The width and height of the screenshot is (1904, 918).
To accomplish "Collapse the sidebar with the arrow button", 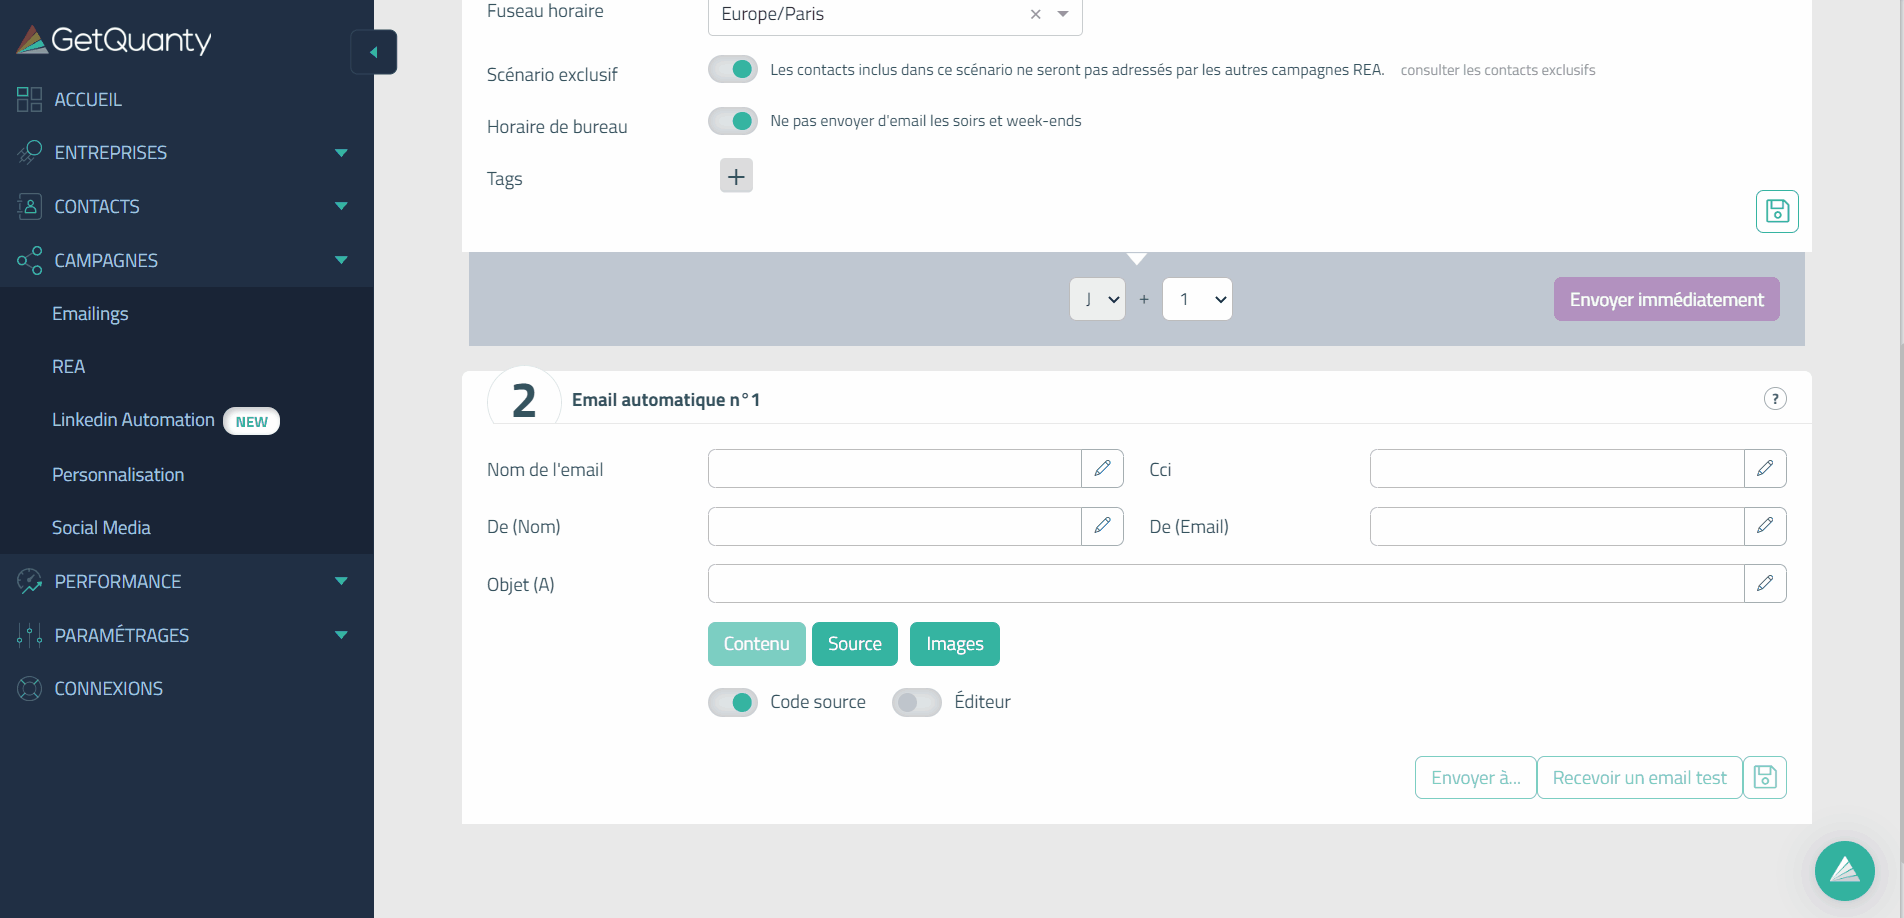I will pos(374,52).
